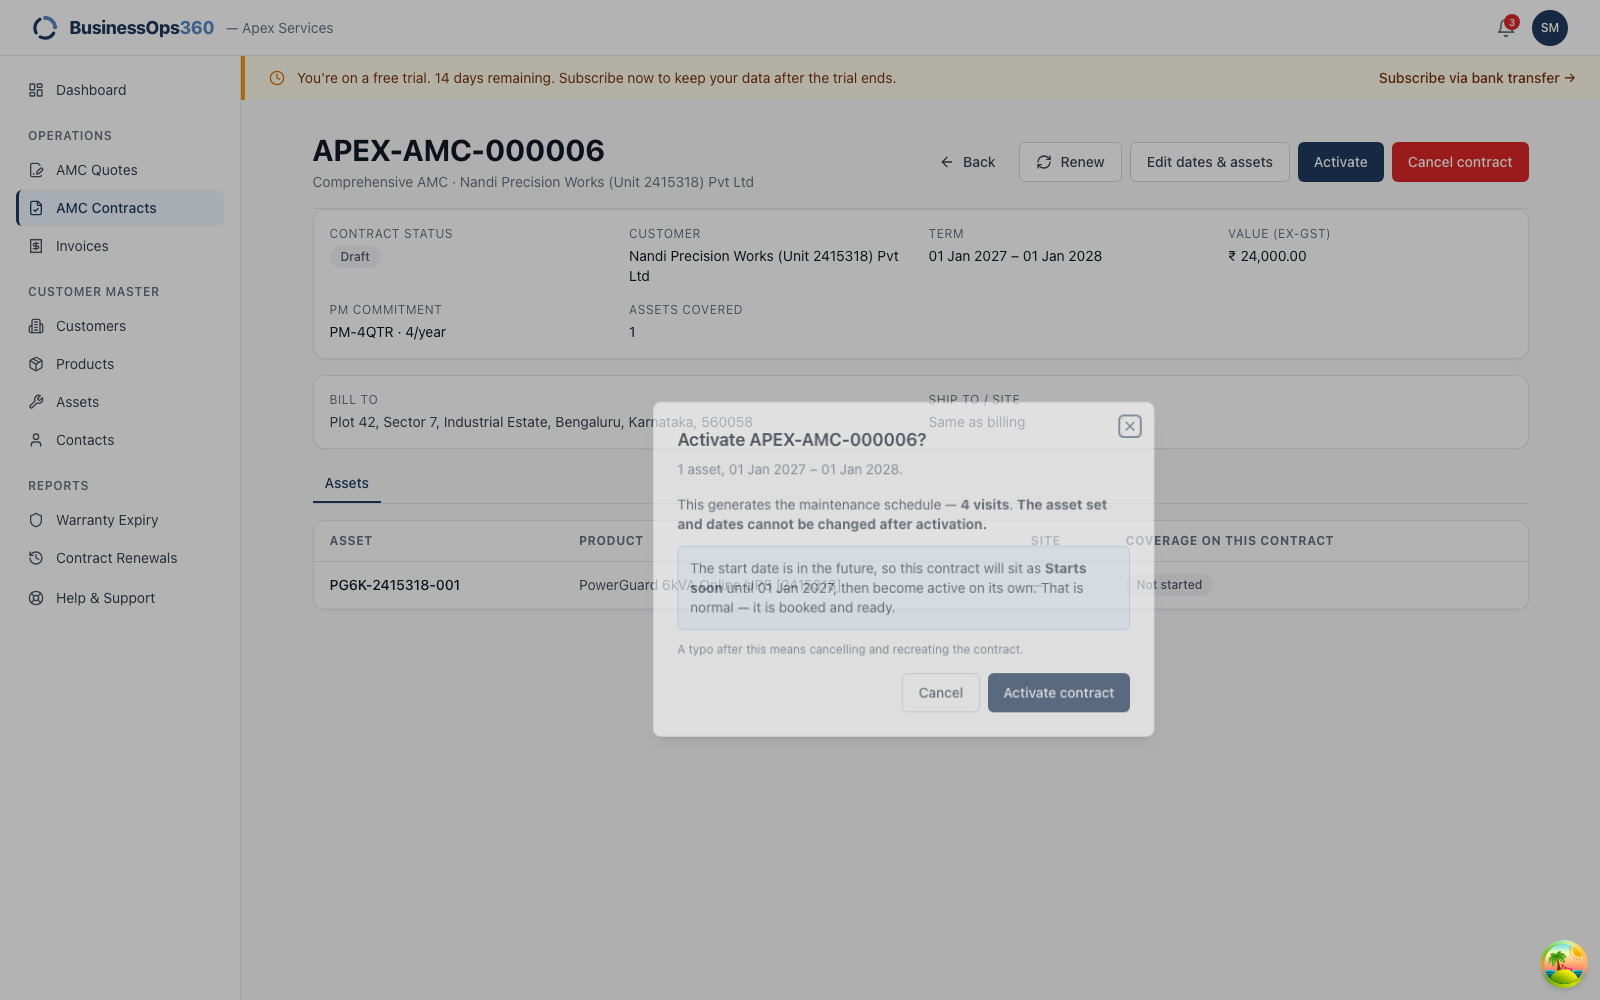Click the term 01 Jan 2027 – 01 Jan 2028
1600x1000 pixels.
tap(1015, 256)
